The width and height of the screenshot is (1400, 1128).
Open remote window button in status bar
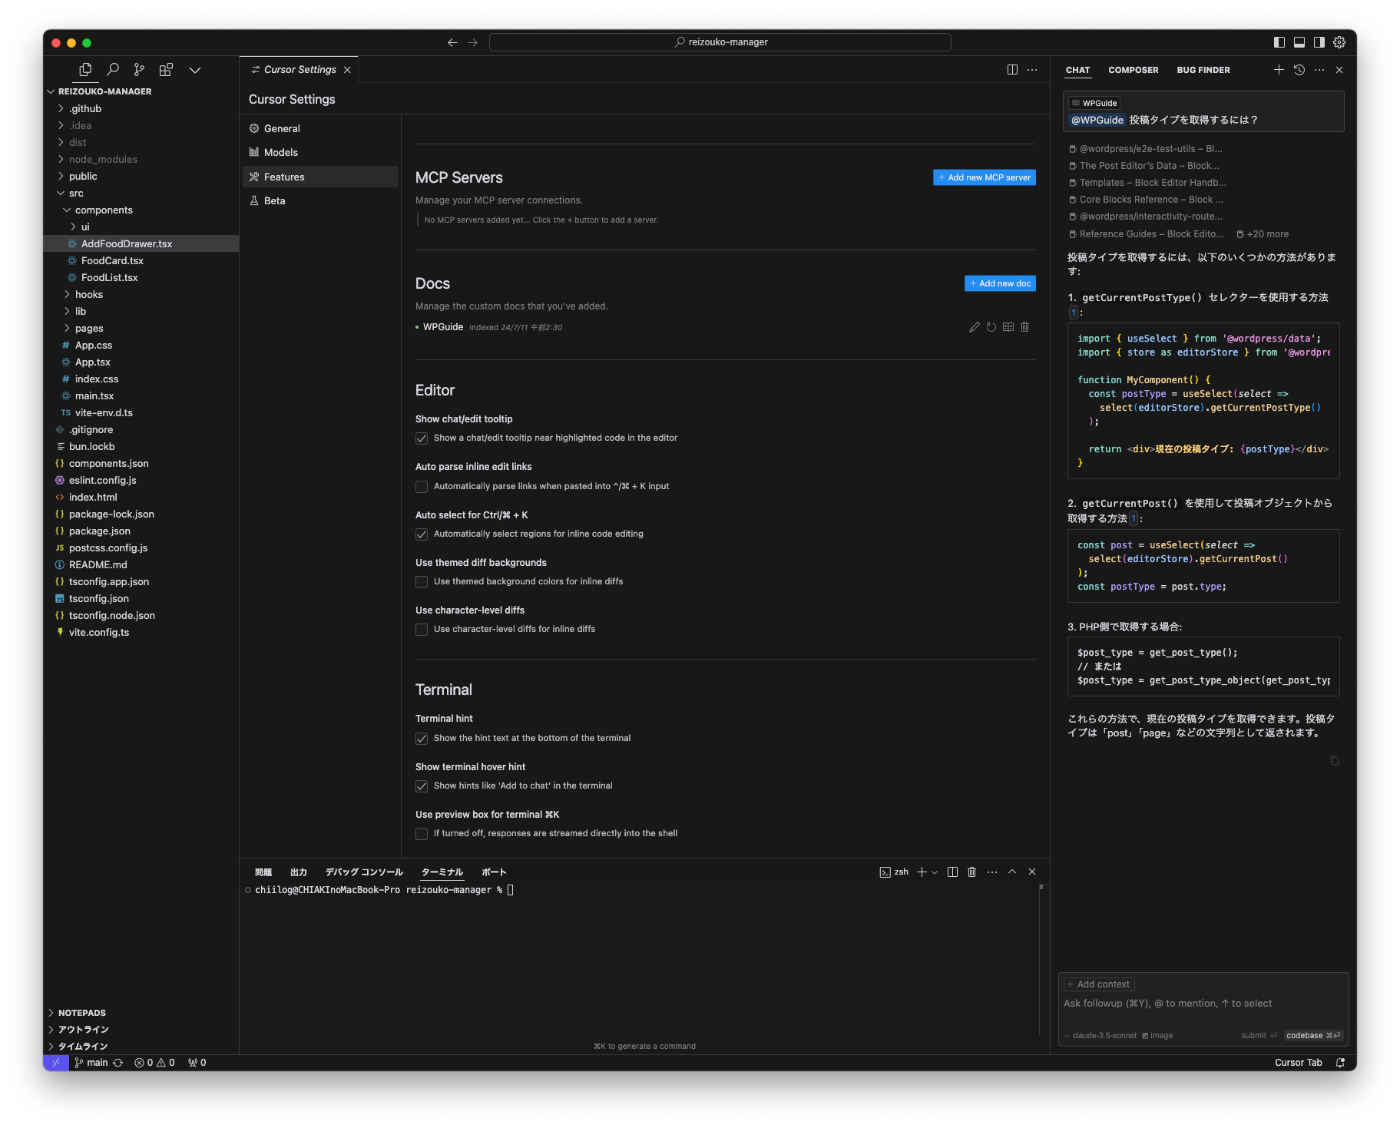(x=56, y=1063)
